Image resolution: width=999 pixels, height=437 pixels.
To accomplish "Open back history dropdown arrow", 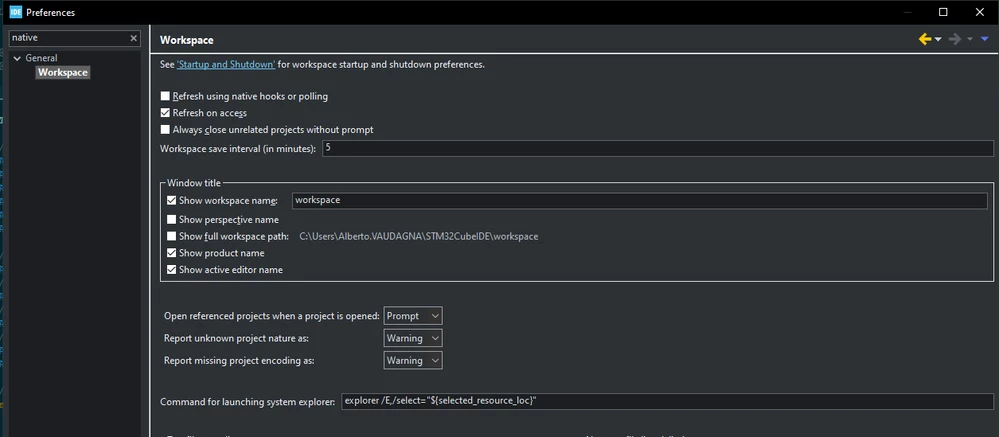I will coord(938,40).
